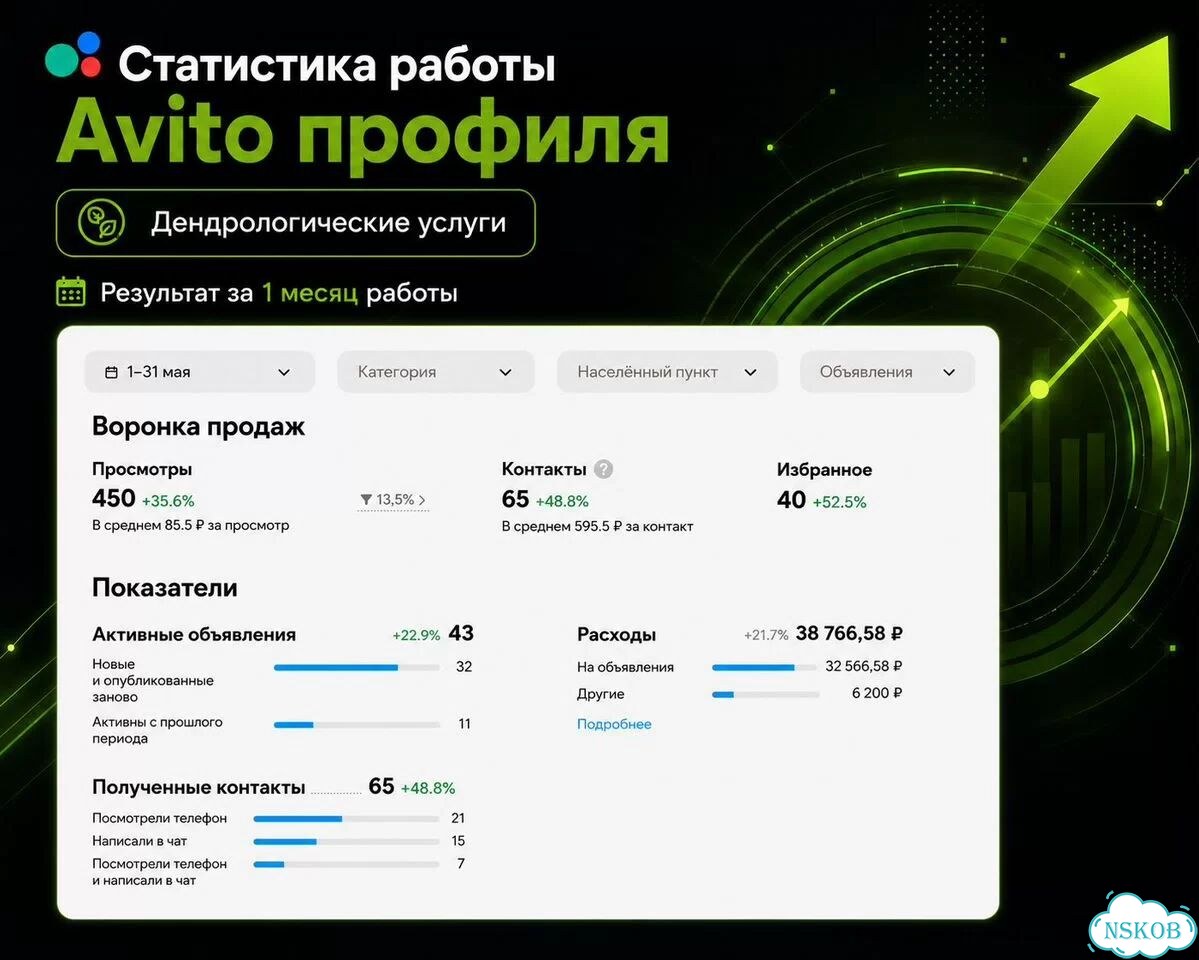Click the small calendar icon in date filter
This screenshot has height=960, width=1199.
112,373
